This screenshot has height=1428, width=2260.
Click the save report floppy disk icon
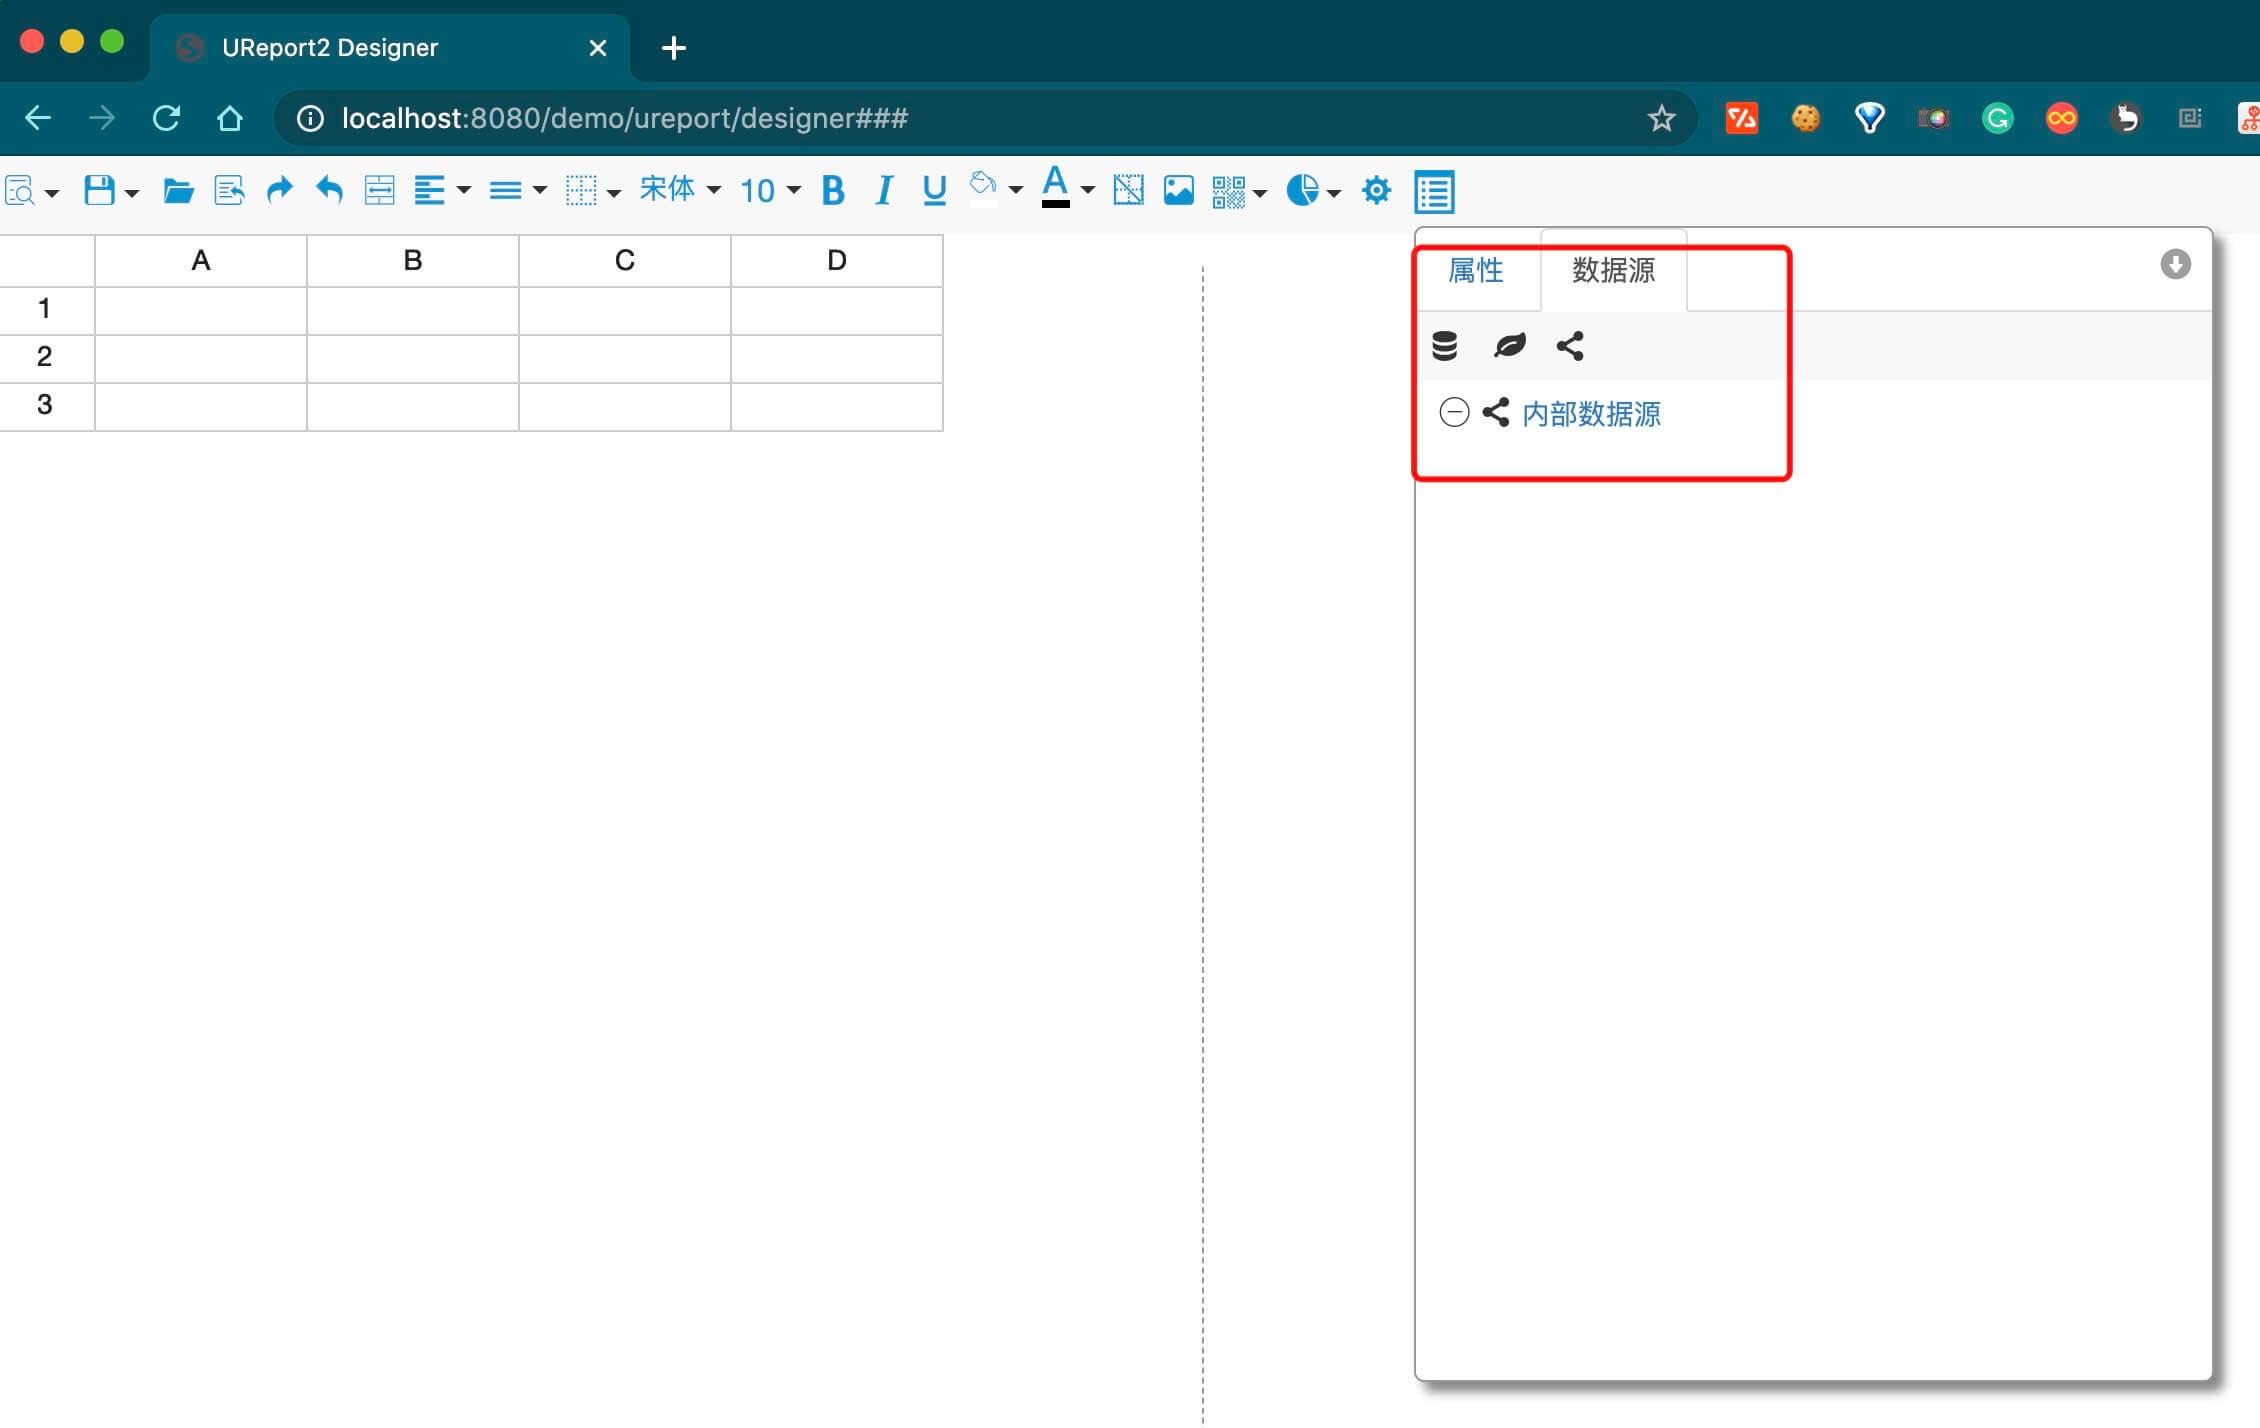[x=99, y=190]
